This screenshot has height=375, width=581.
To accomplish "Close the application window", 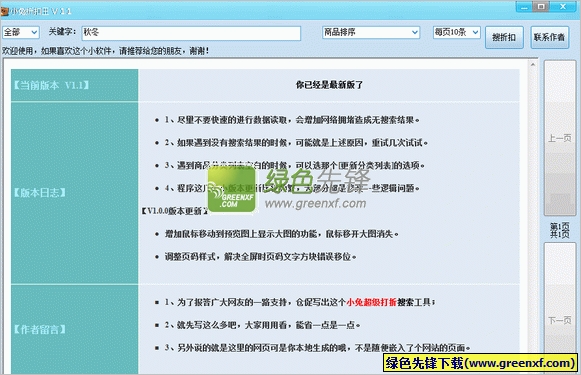I will [x=563, y=7].
